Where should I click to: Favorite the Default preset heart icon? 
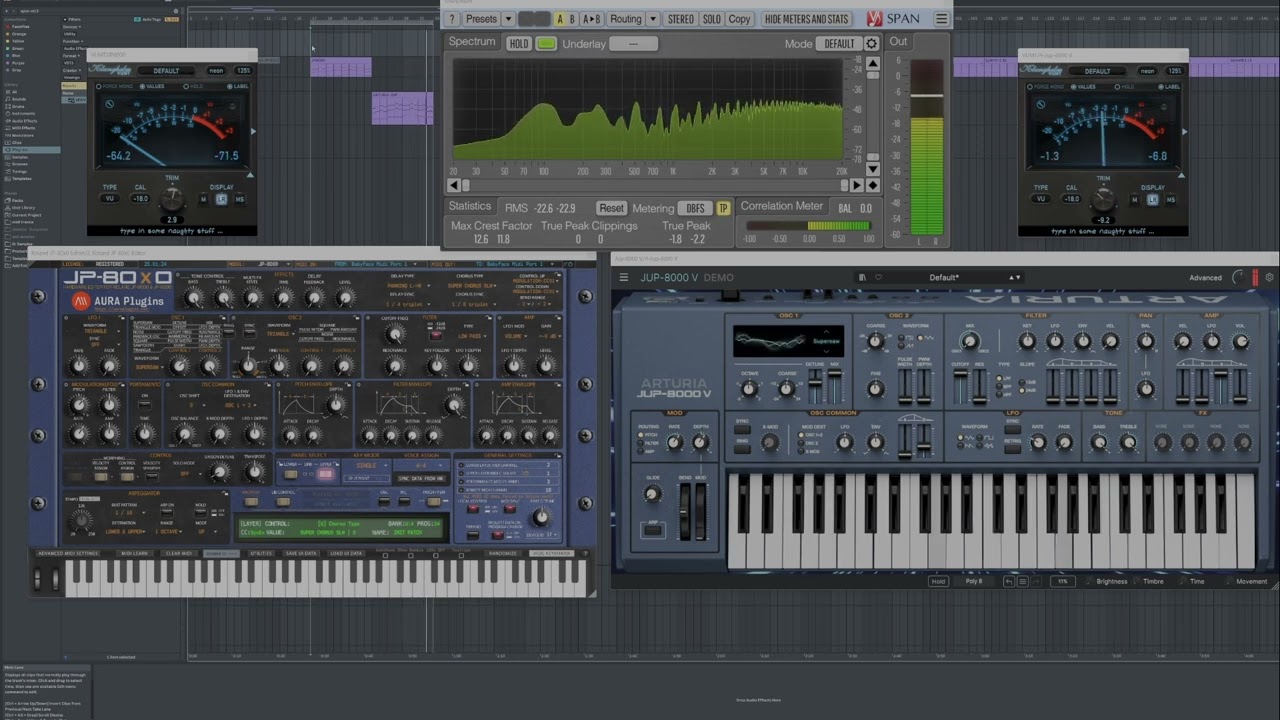pos(878,278)
